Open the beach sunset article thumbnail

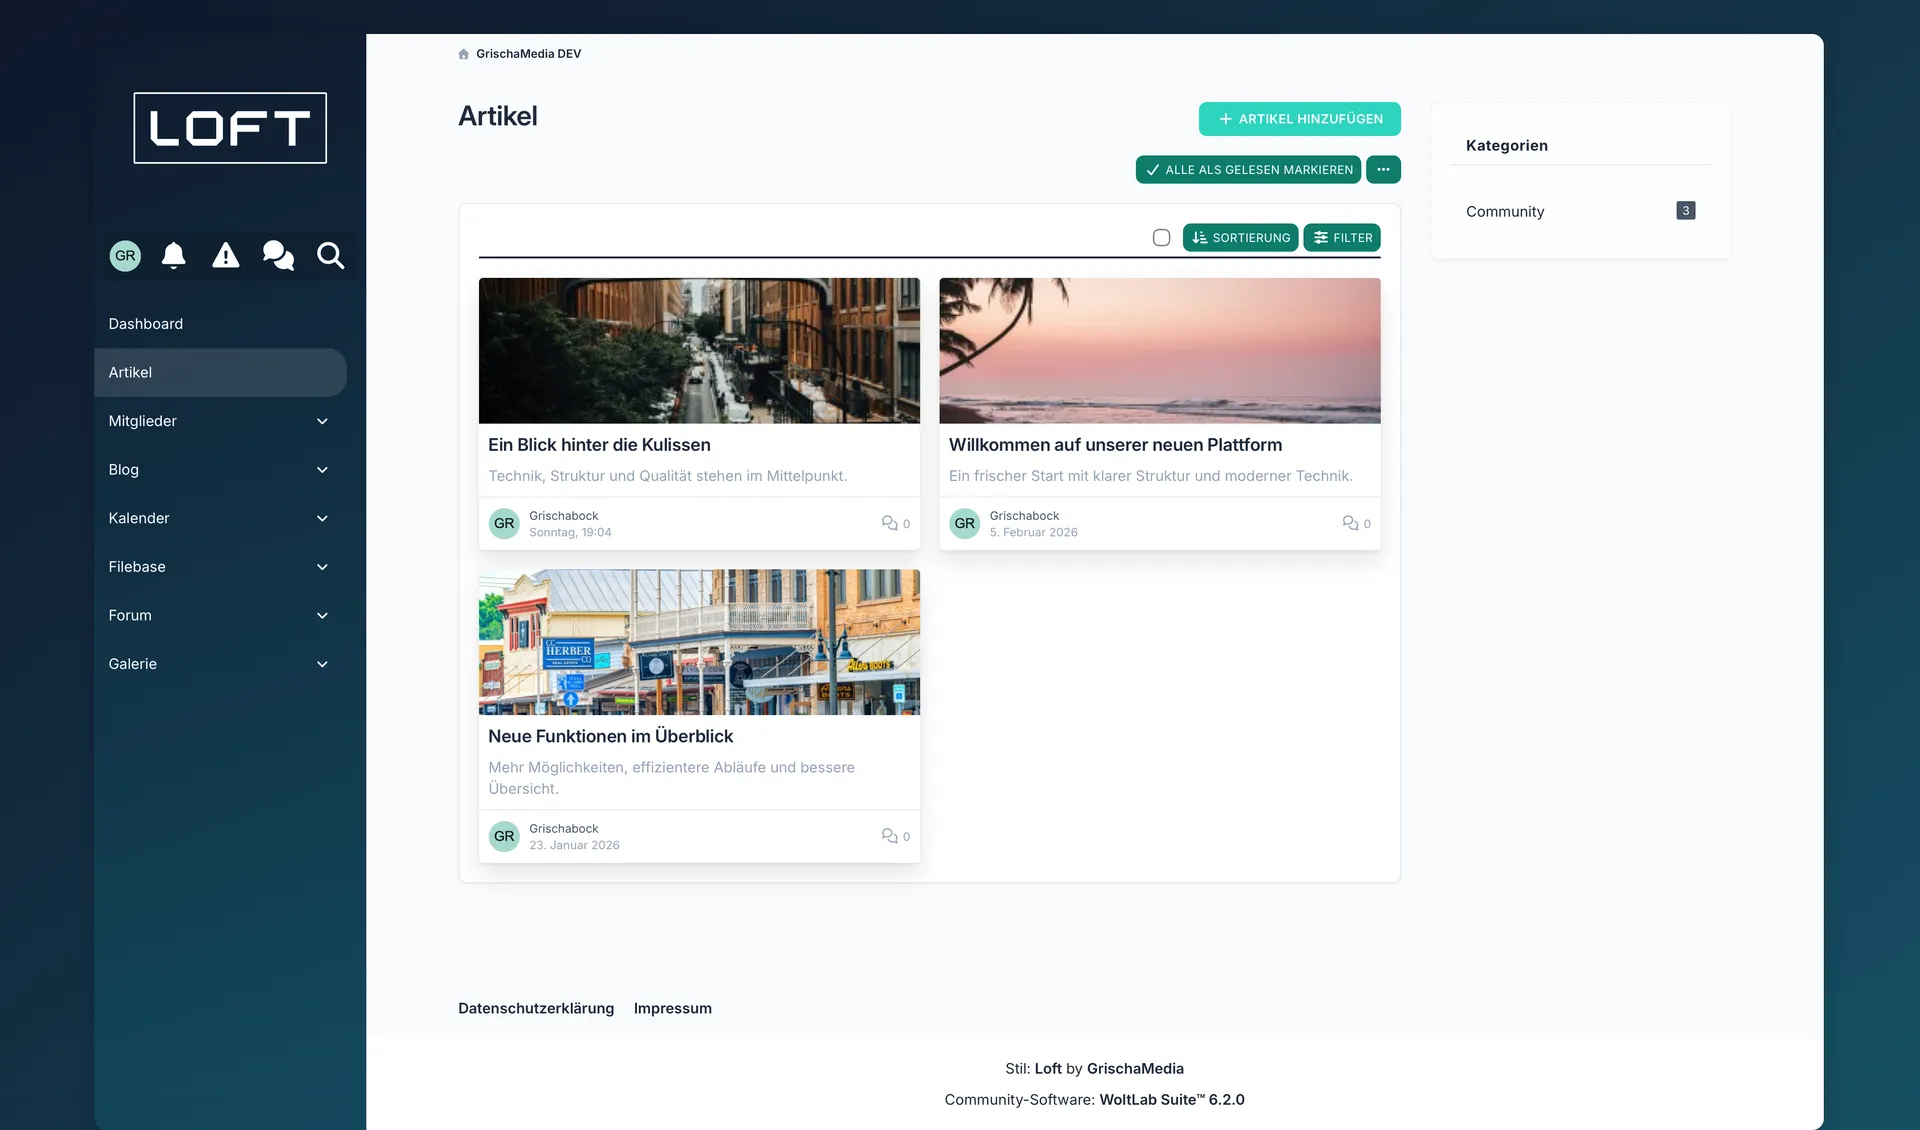coord(1159,350)
